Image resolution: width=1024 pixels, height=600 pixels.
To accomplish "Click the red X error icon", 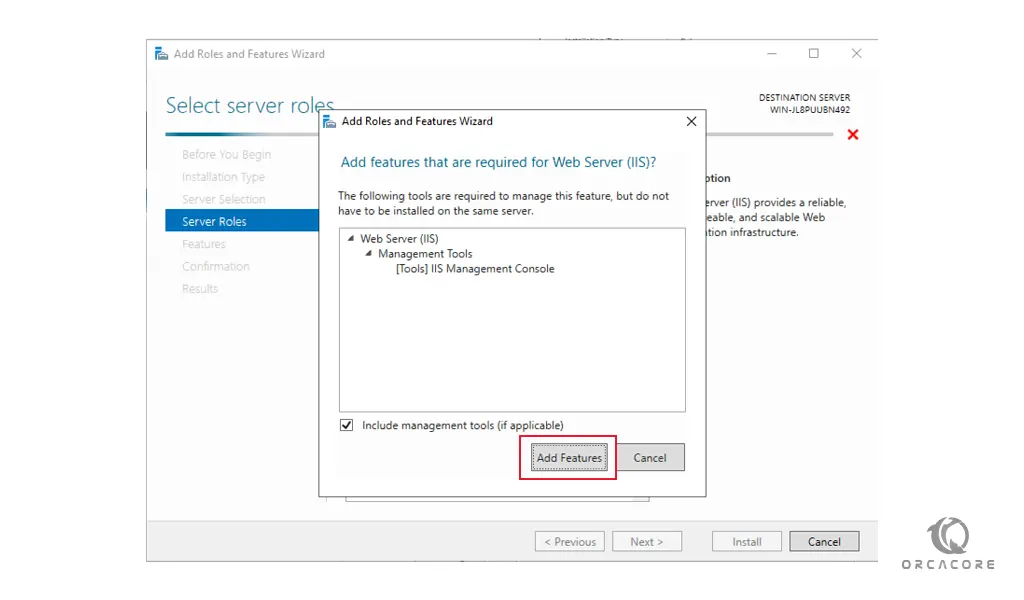I will (853, 134).
